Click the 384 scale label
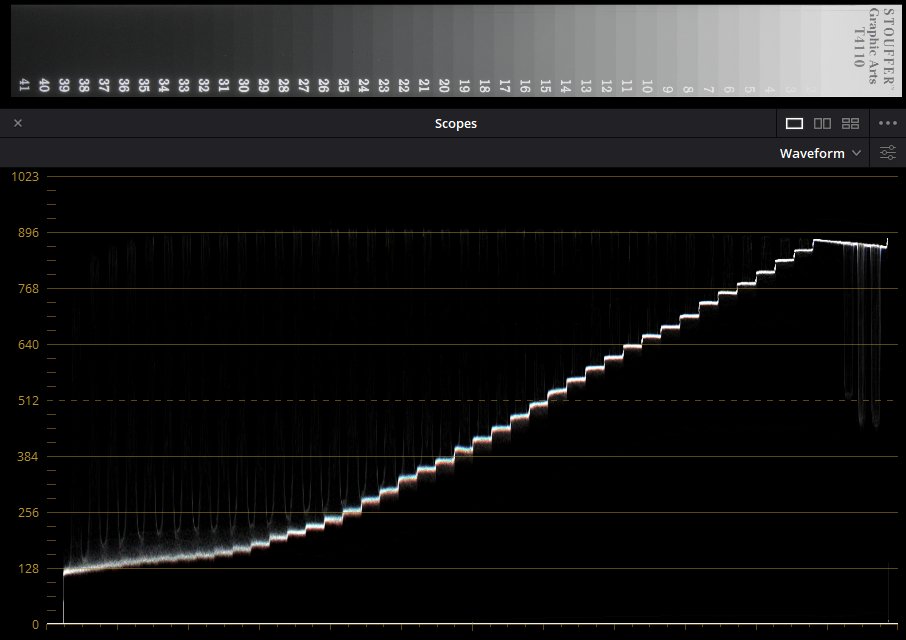 tap(28, 457)
